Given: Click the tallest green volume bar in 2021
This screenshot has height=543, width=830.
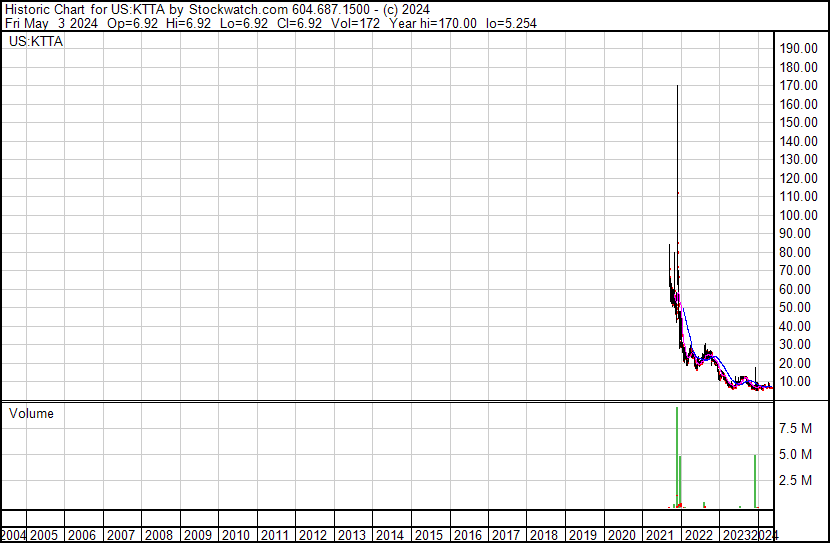Looking at the screenshot, I should tap(677, 457).
